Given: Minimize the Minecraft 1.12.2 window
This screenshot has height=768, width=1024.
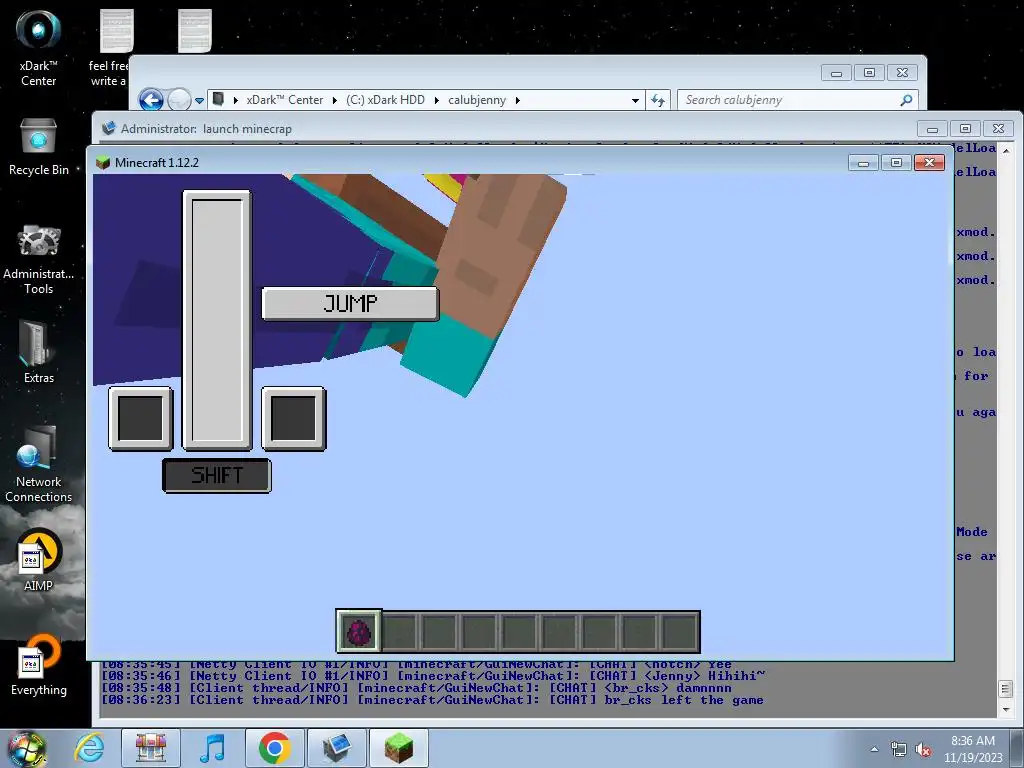Looking at the screenshot, I should [x=863, y=163].
